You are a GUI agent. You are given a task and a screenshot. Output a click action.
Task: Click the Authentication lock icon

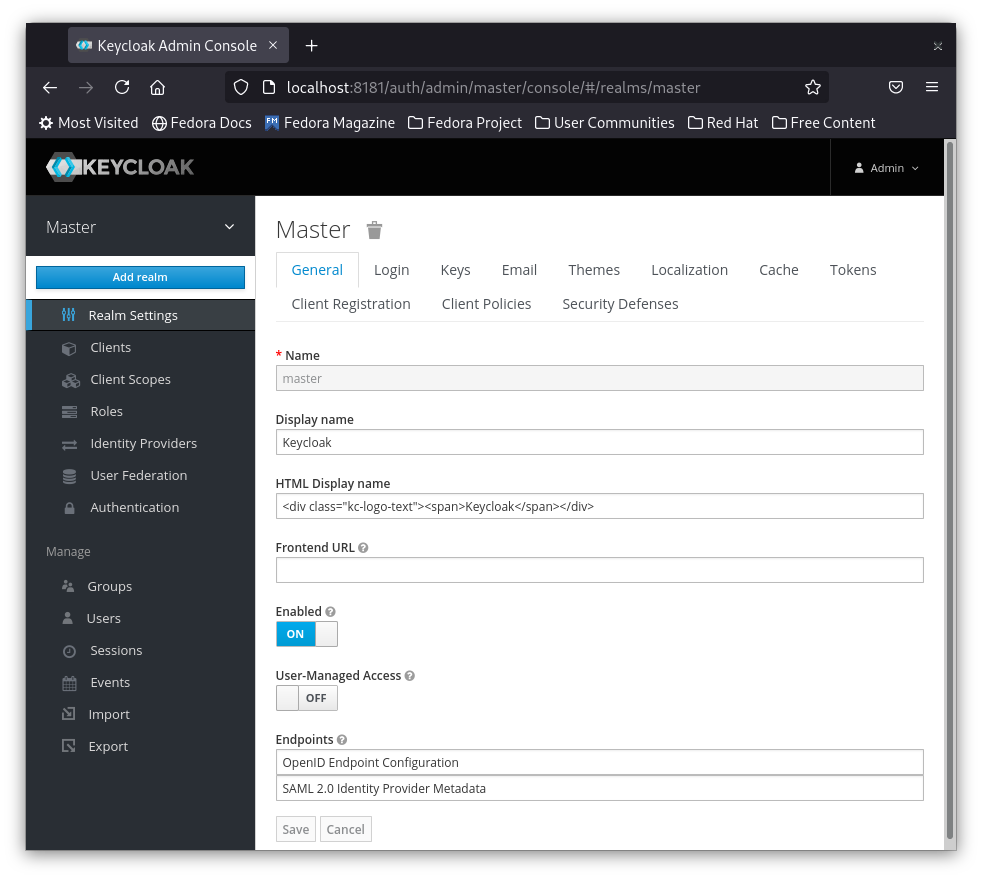point(69,508)
